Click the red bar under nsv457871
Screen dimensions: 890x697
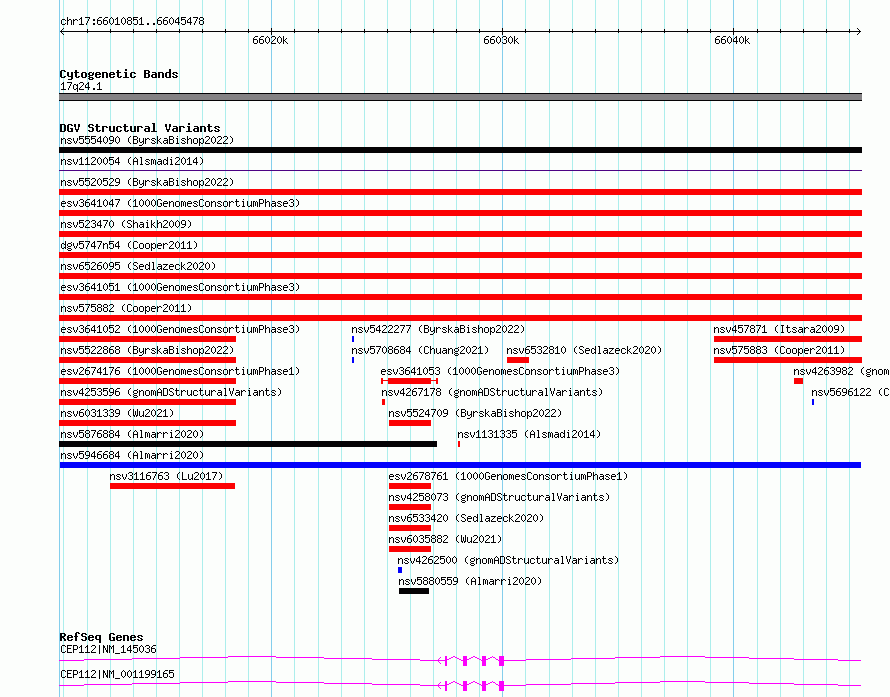click(788, 339)
